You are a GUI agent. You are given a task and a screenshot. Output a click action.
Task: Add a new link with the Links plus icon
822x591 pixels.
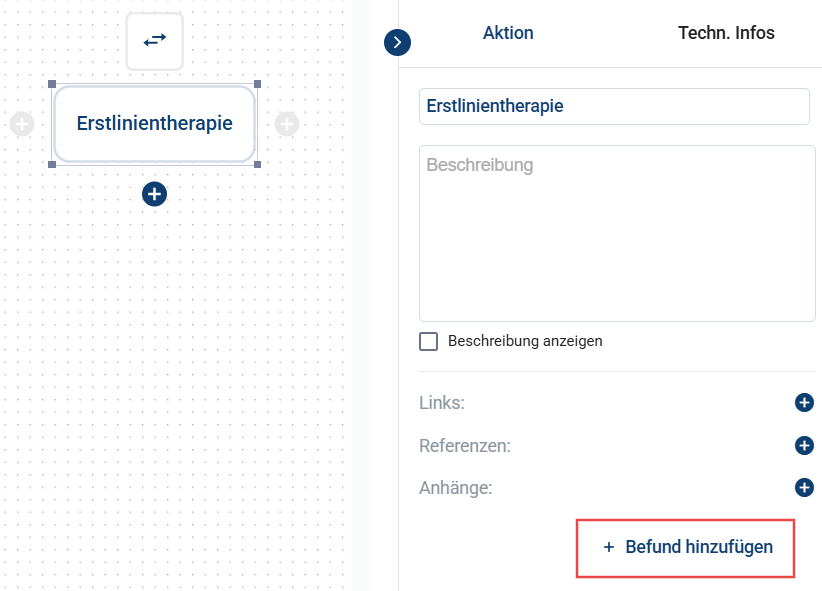[804, 403]
